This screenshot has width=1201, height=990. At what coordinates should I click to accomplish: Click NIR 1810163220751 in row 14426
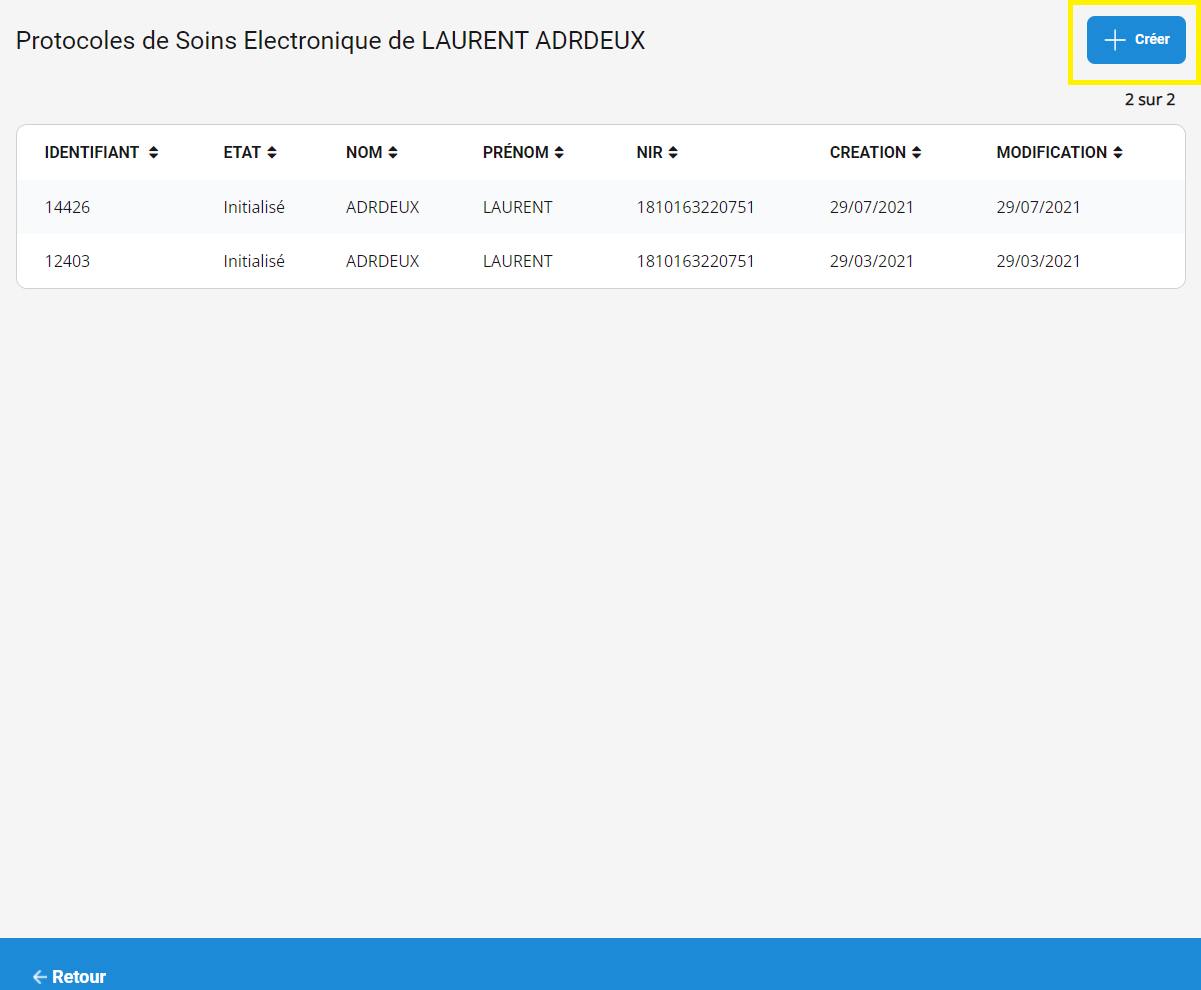pos(696,208)
